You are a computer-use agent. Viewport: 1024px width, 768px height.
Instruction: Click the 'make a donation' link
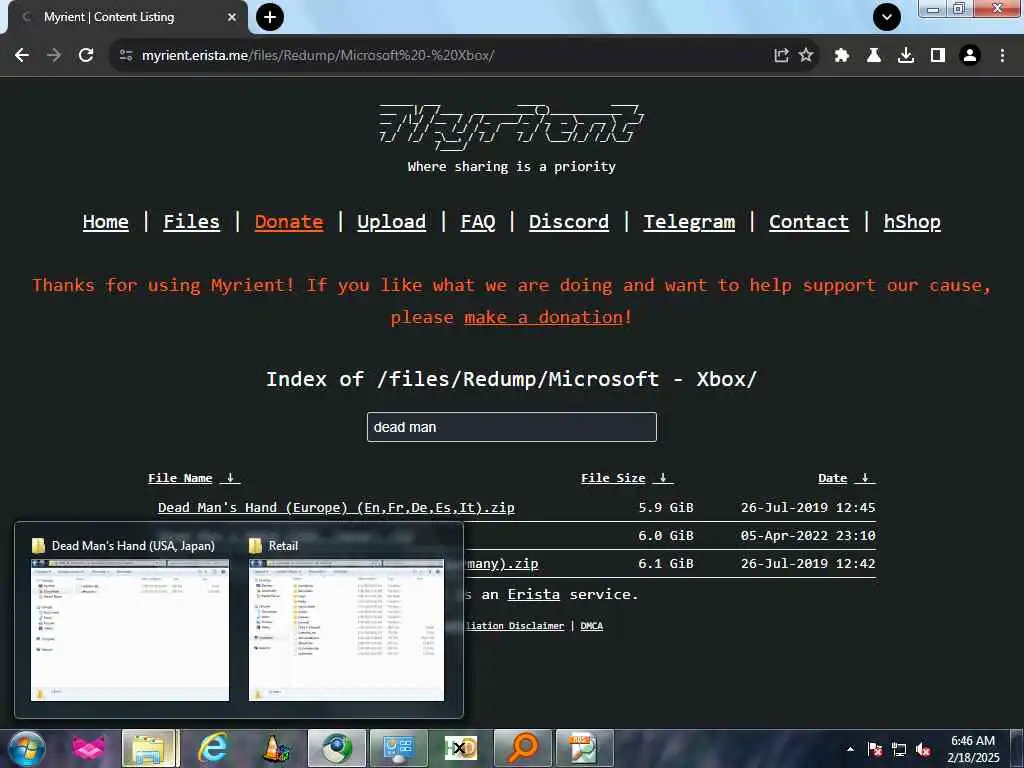[544, 317]
